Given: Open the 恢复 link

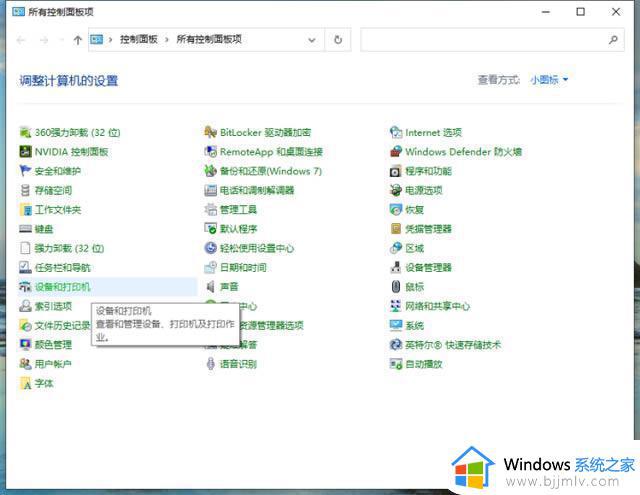Looking at the screenshot, I should coord(415,210).
